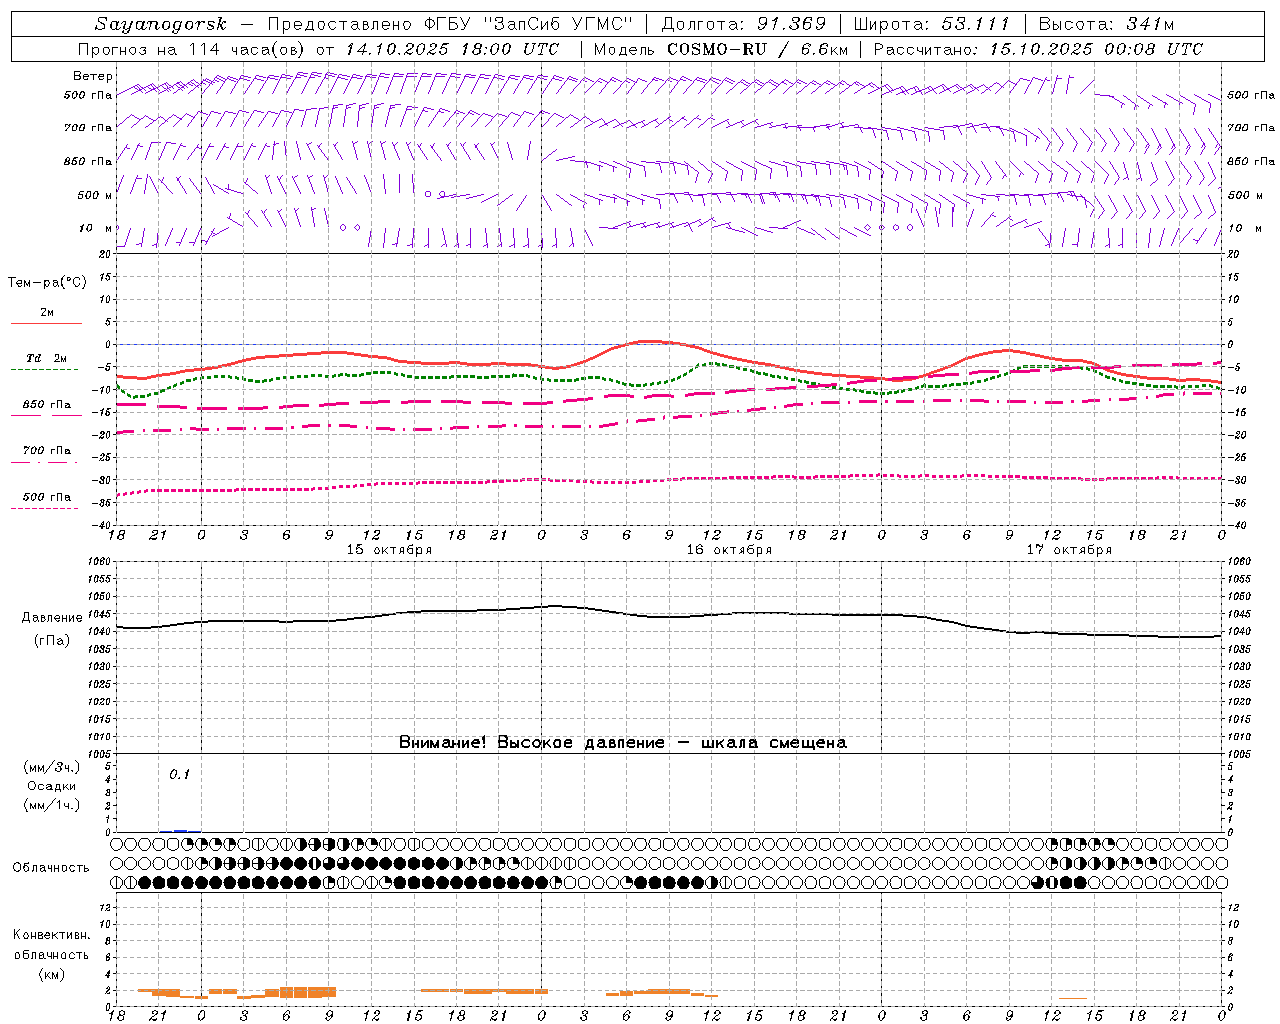Click the 'Долгота: 91.369' longitude value
This screenshot has height=1024, width=1280.
[x=744, y=24]
